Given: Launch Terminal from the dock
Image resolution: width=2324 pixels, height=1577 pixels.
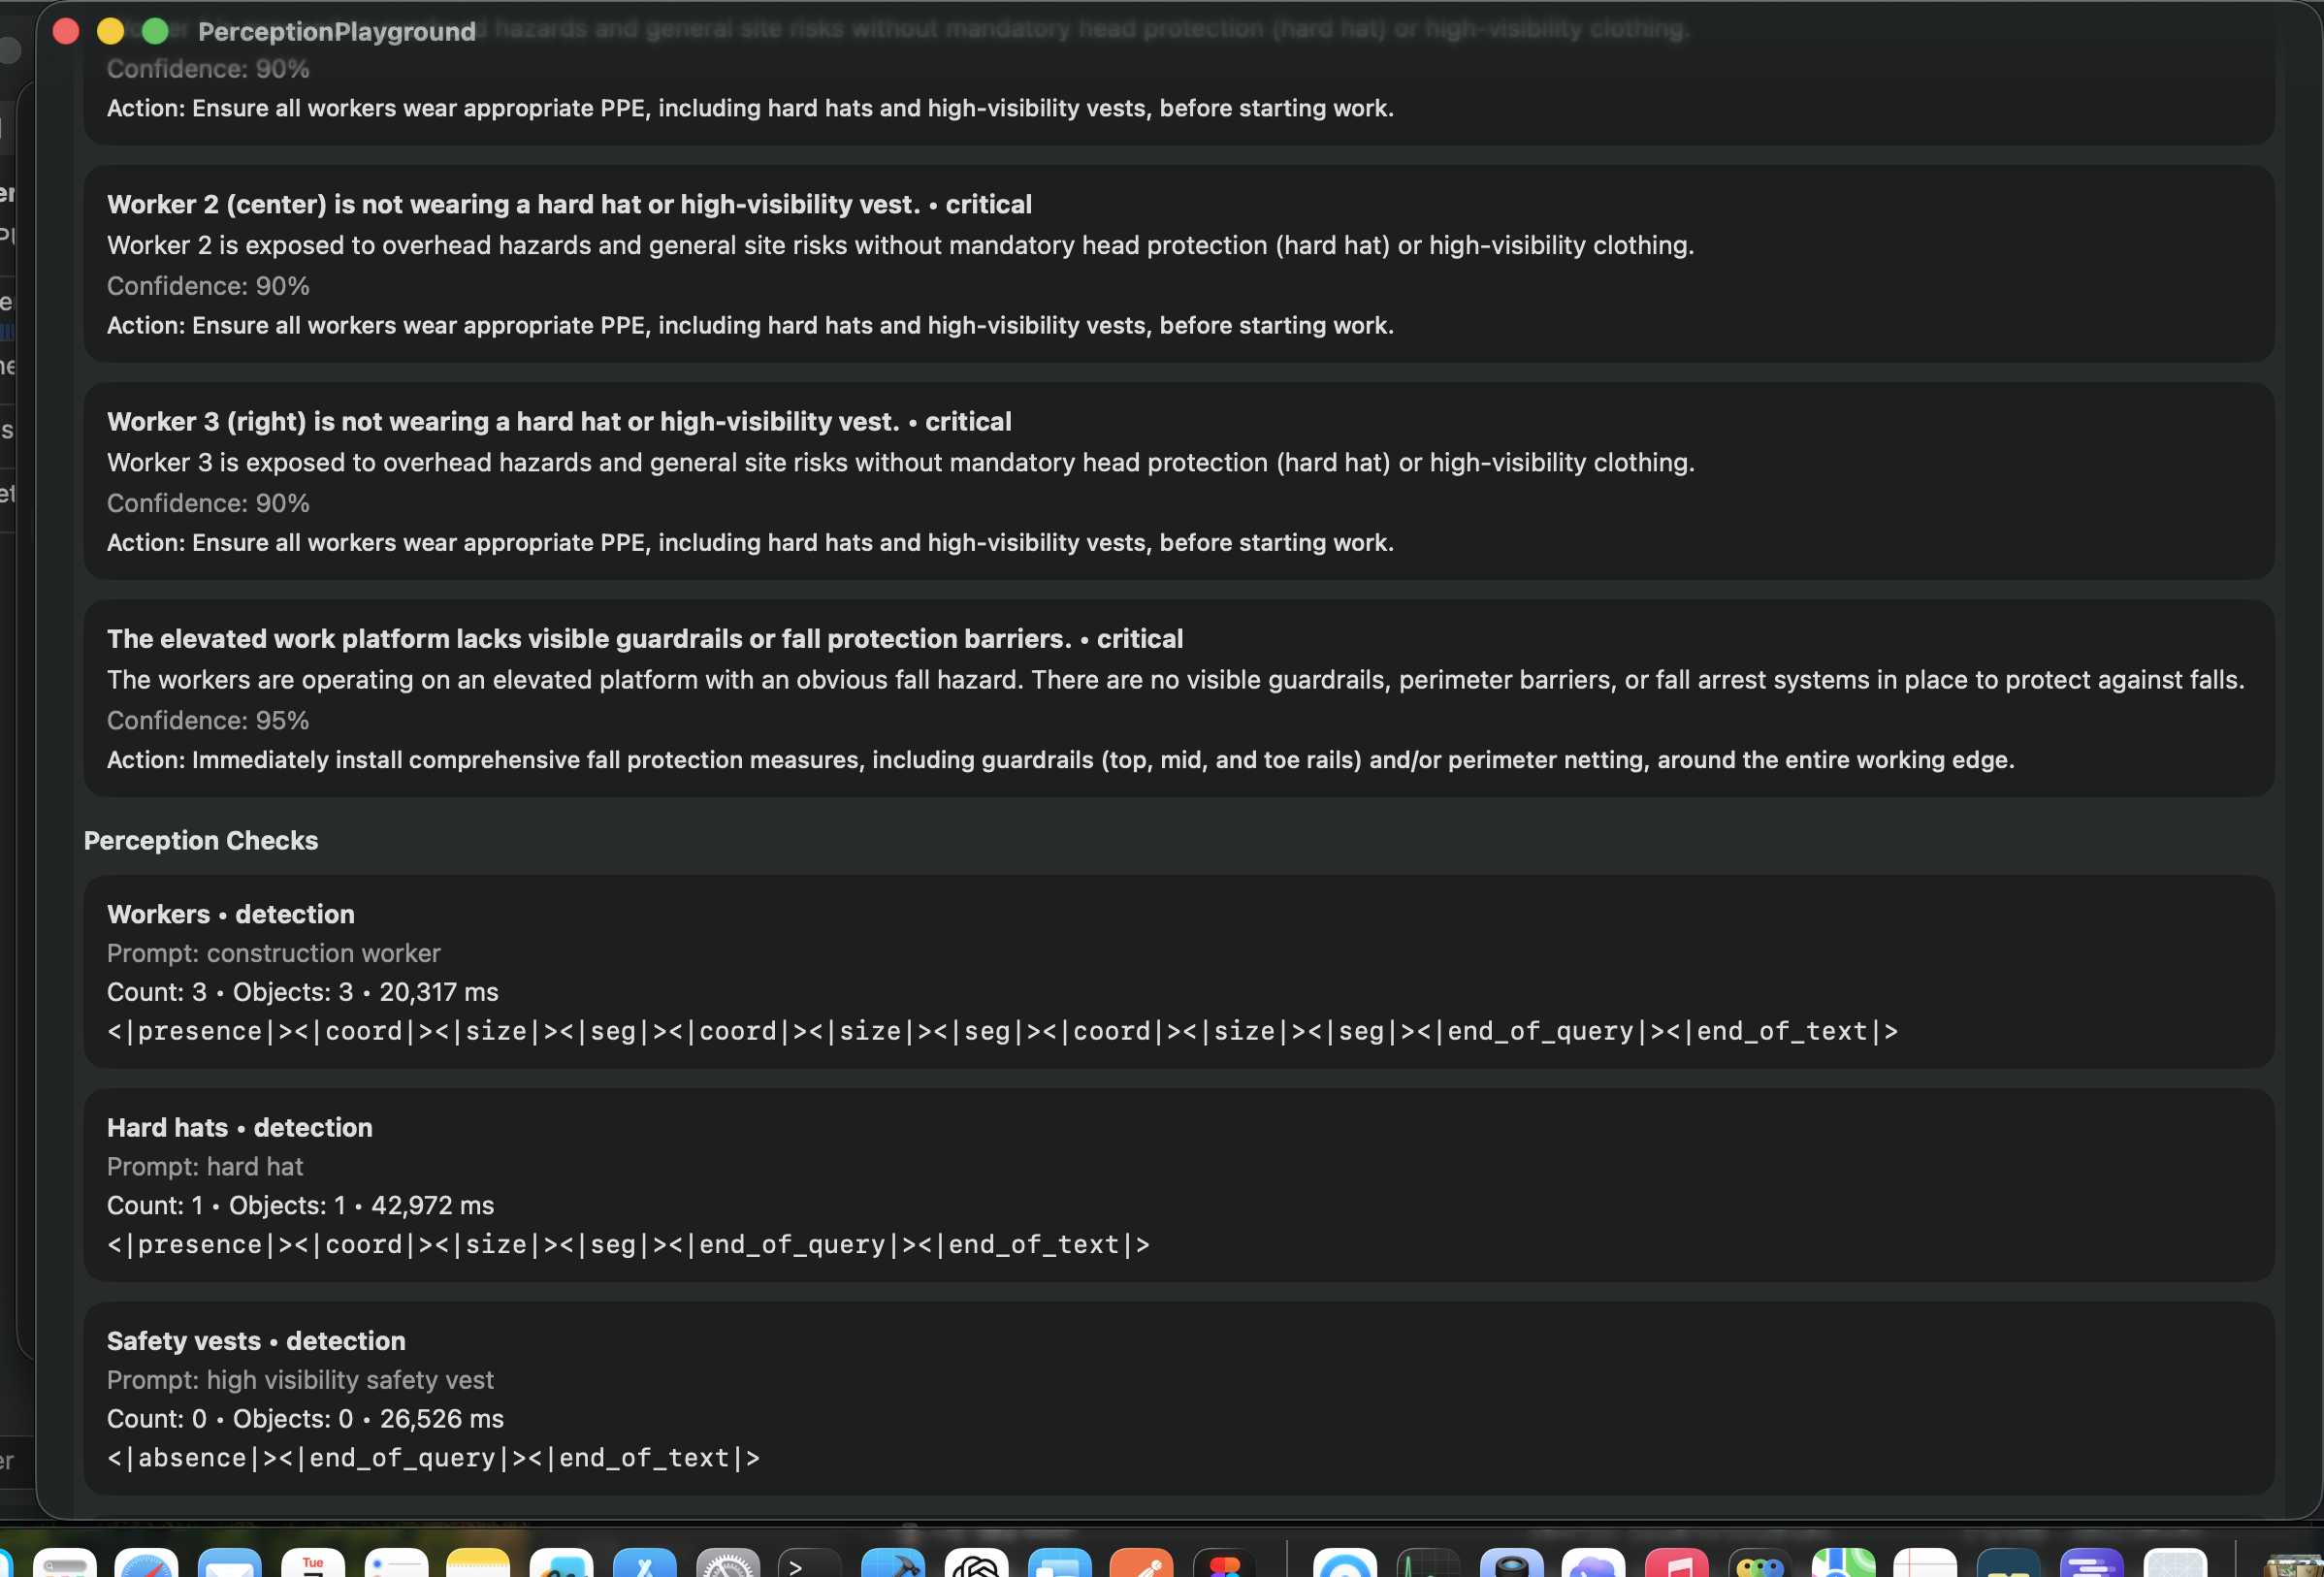Looking at the screenshot, I should (x=809, y=1563).
